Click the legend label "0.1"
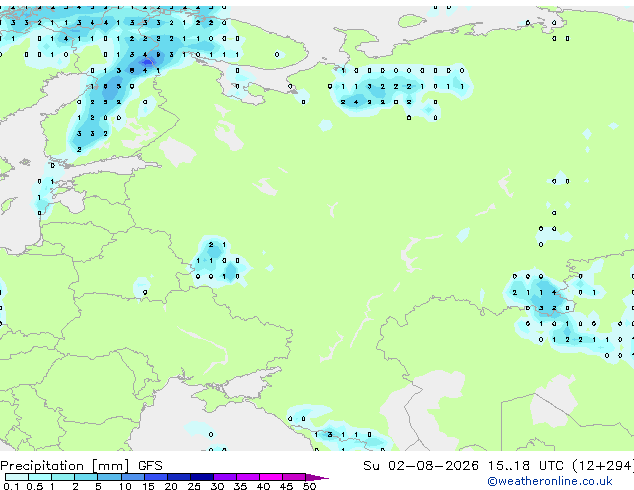 pos(11,486)
